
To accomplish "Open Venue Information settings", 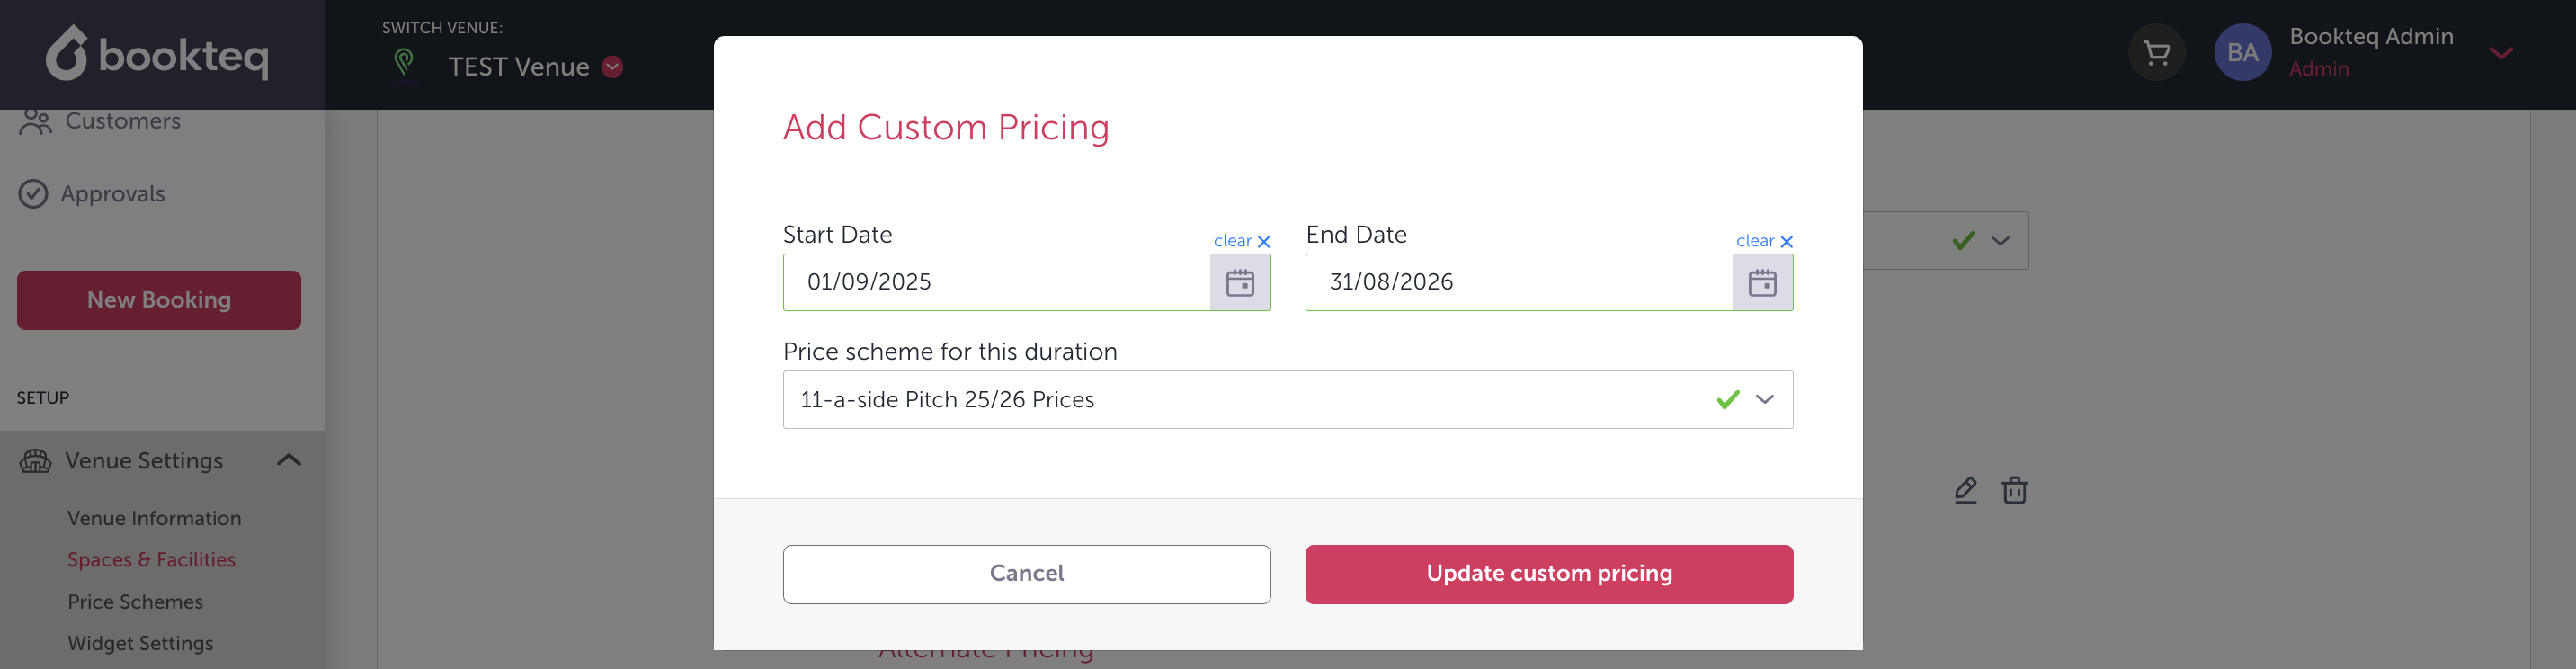I will coord(154,518).
